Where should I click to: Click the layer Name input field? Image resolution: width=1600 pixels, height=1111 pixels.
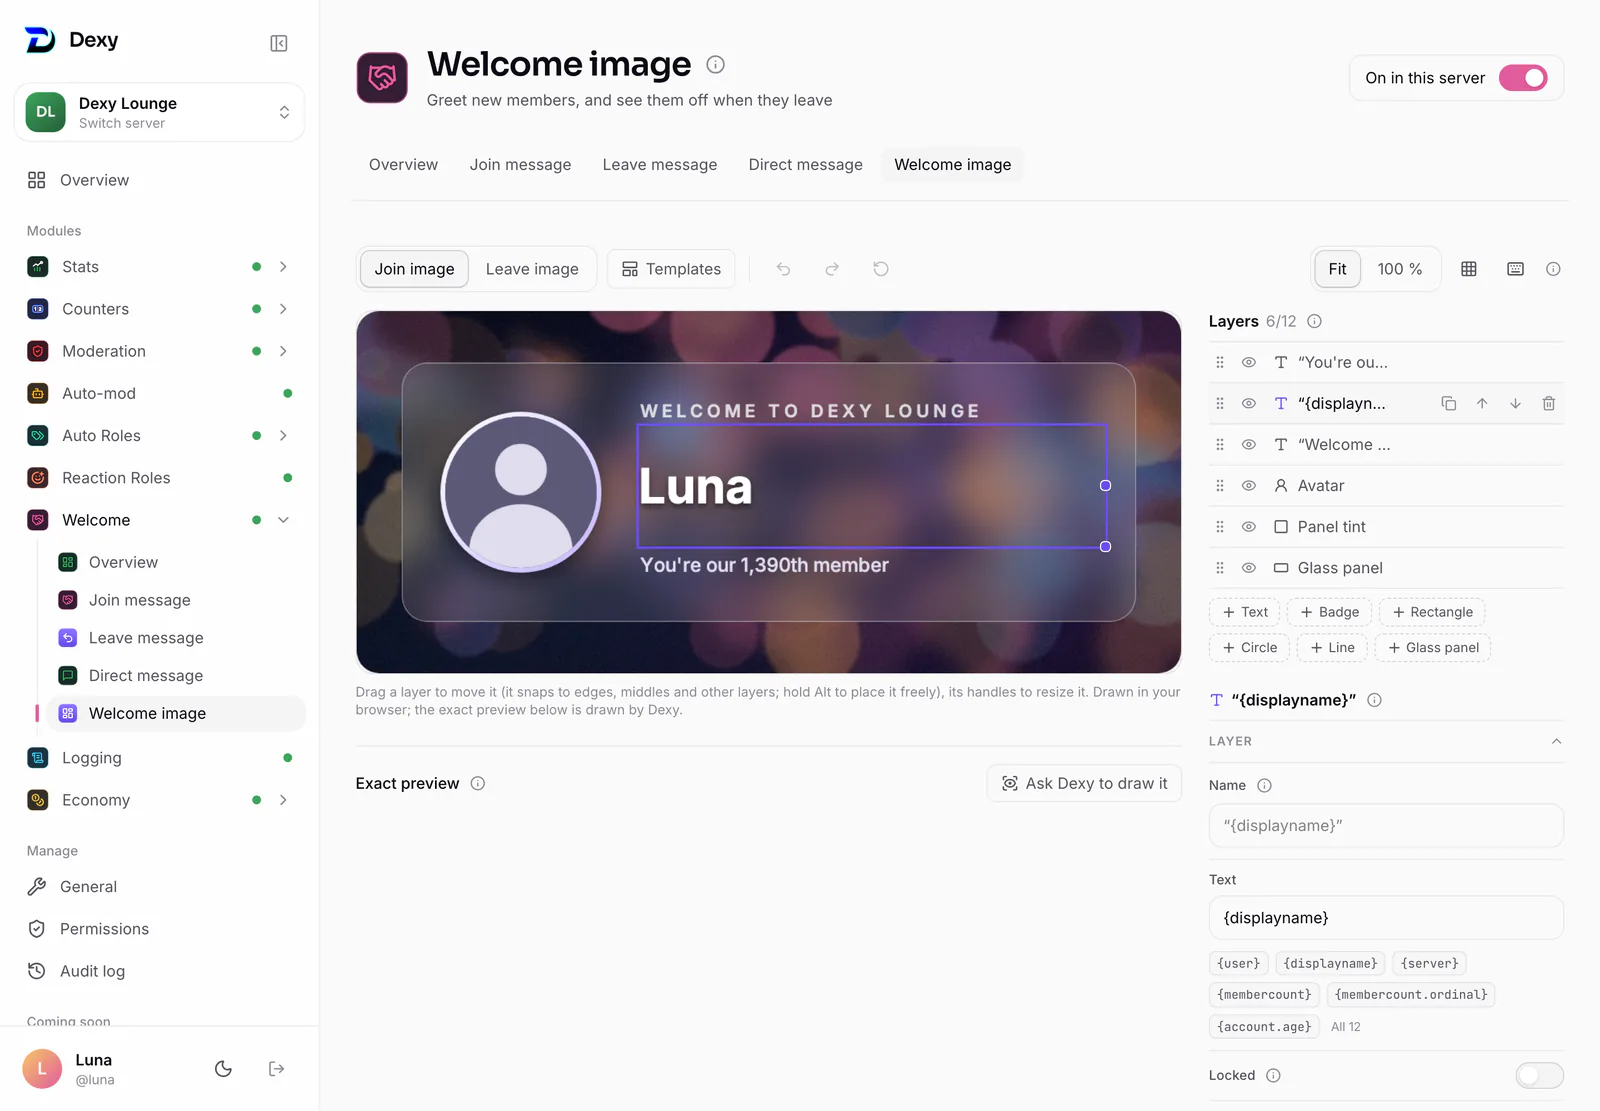pyautogui.click(x=1386, y=826)
